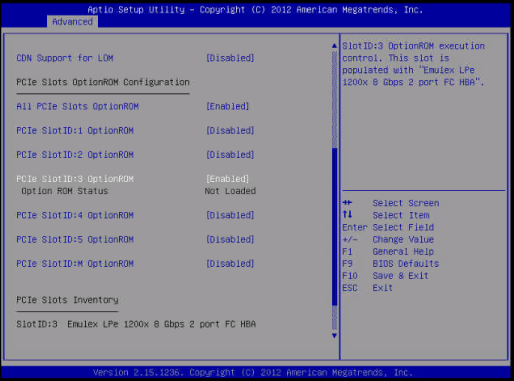Toggle the SlotID:1 OptionROM [Disabled] value
The width and height of the screenshot is (514, 381).
coord(230,131)
